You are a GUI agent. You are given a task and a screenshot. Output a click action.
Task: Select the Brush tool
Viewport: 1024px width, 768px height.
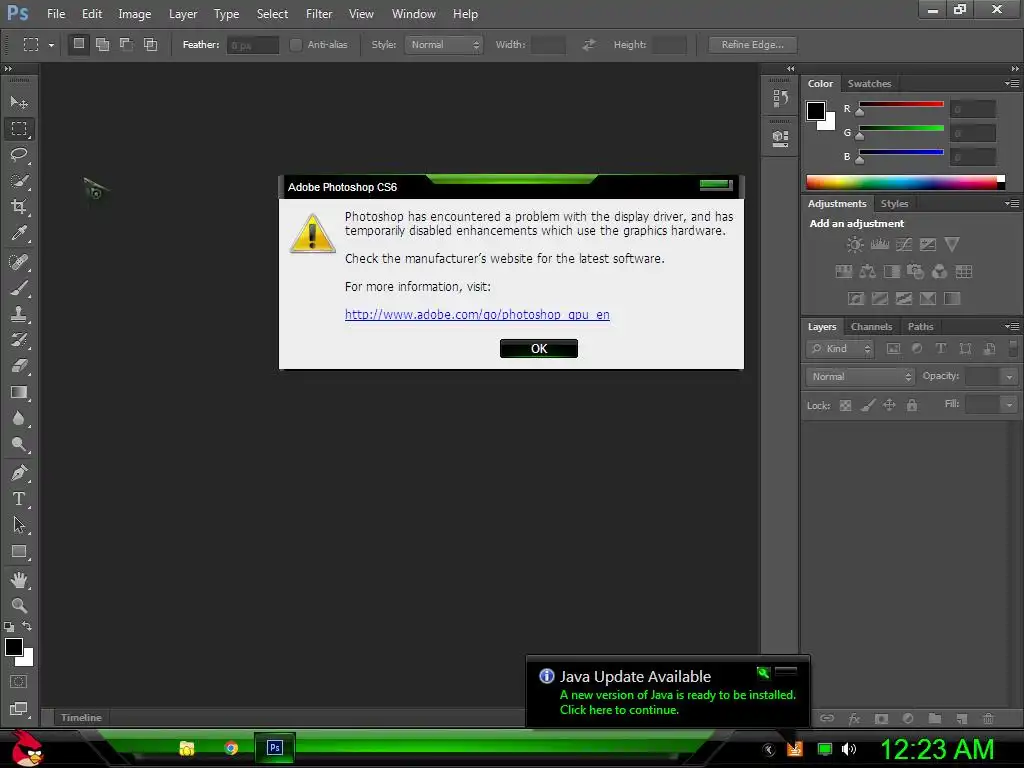[x=19, y=288]
